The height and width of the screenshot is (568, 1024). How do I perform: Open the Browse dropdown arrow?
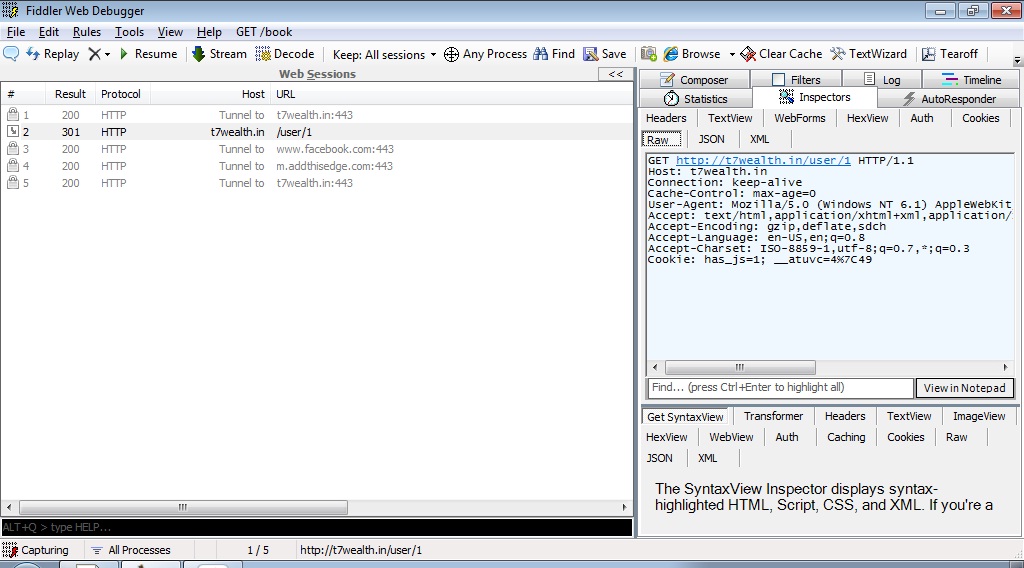pos(732,55)
